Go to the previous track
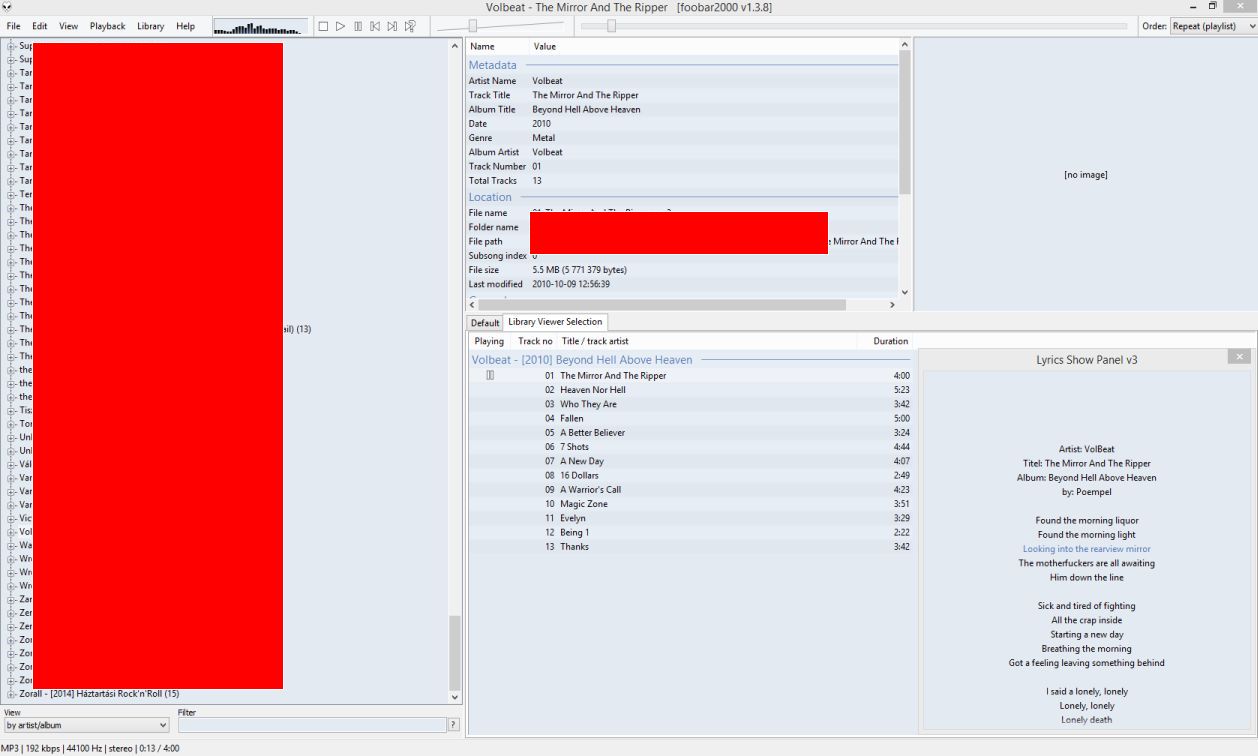 [x=375, y=26]
